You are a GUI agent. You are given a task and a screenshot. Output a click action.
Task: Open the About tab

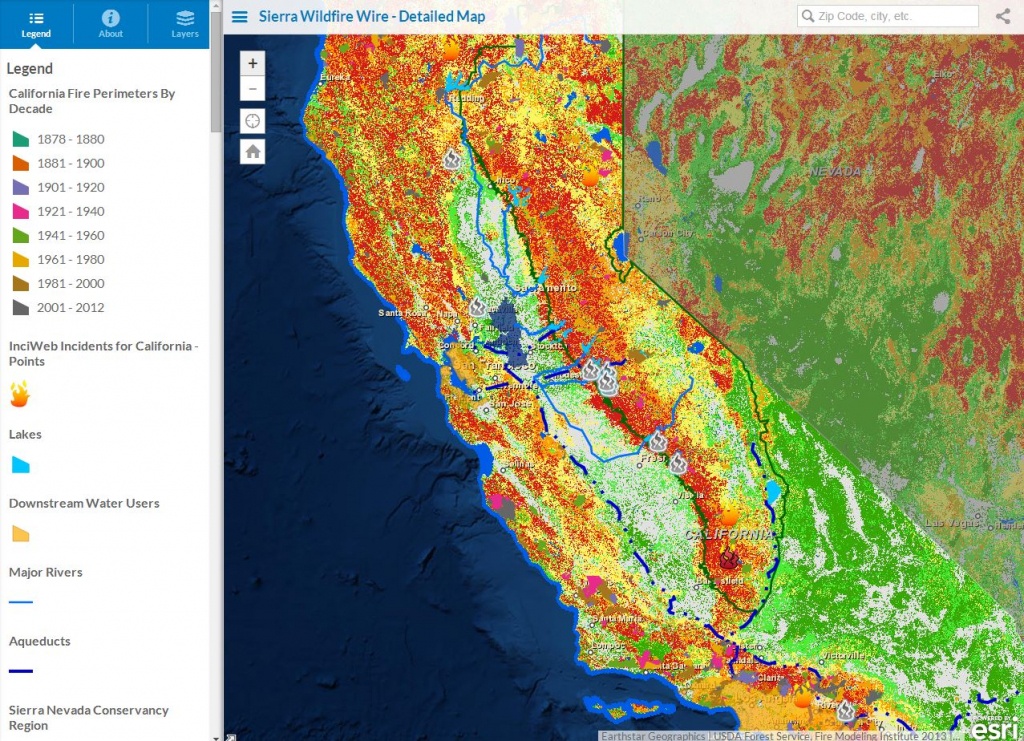pos(110,24)
